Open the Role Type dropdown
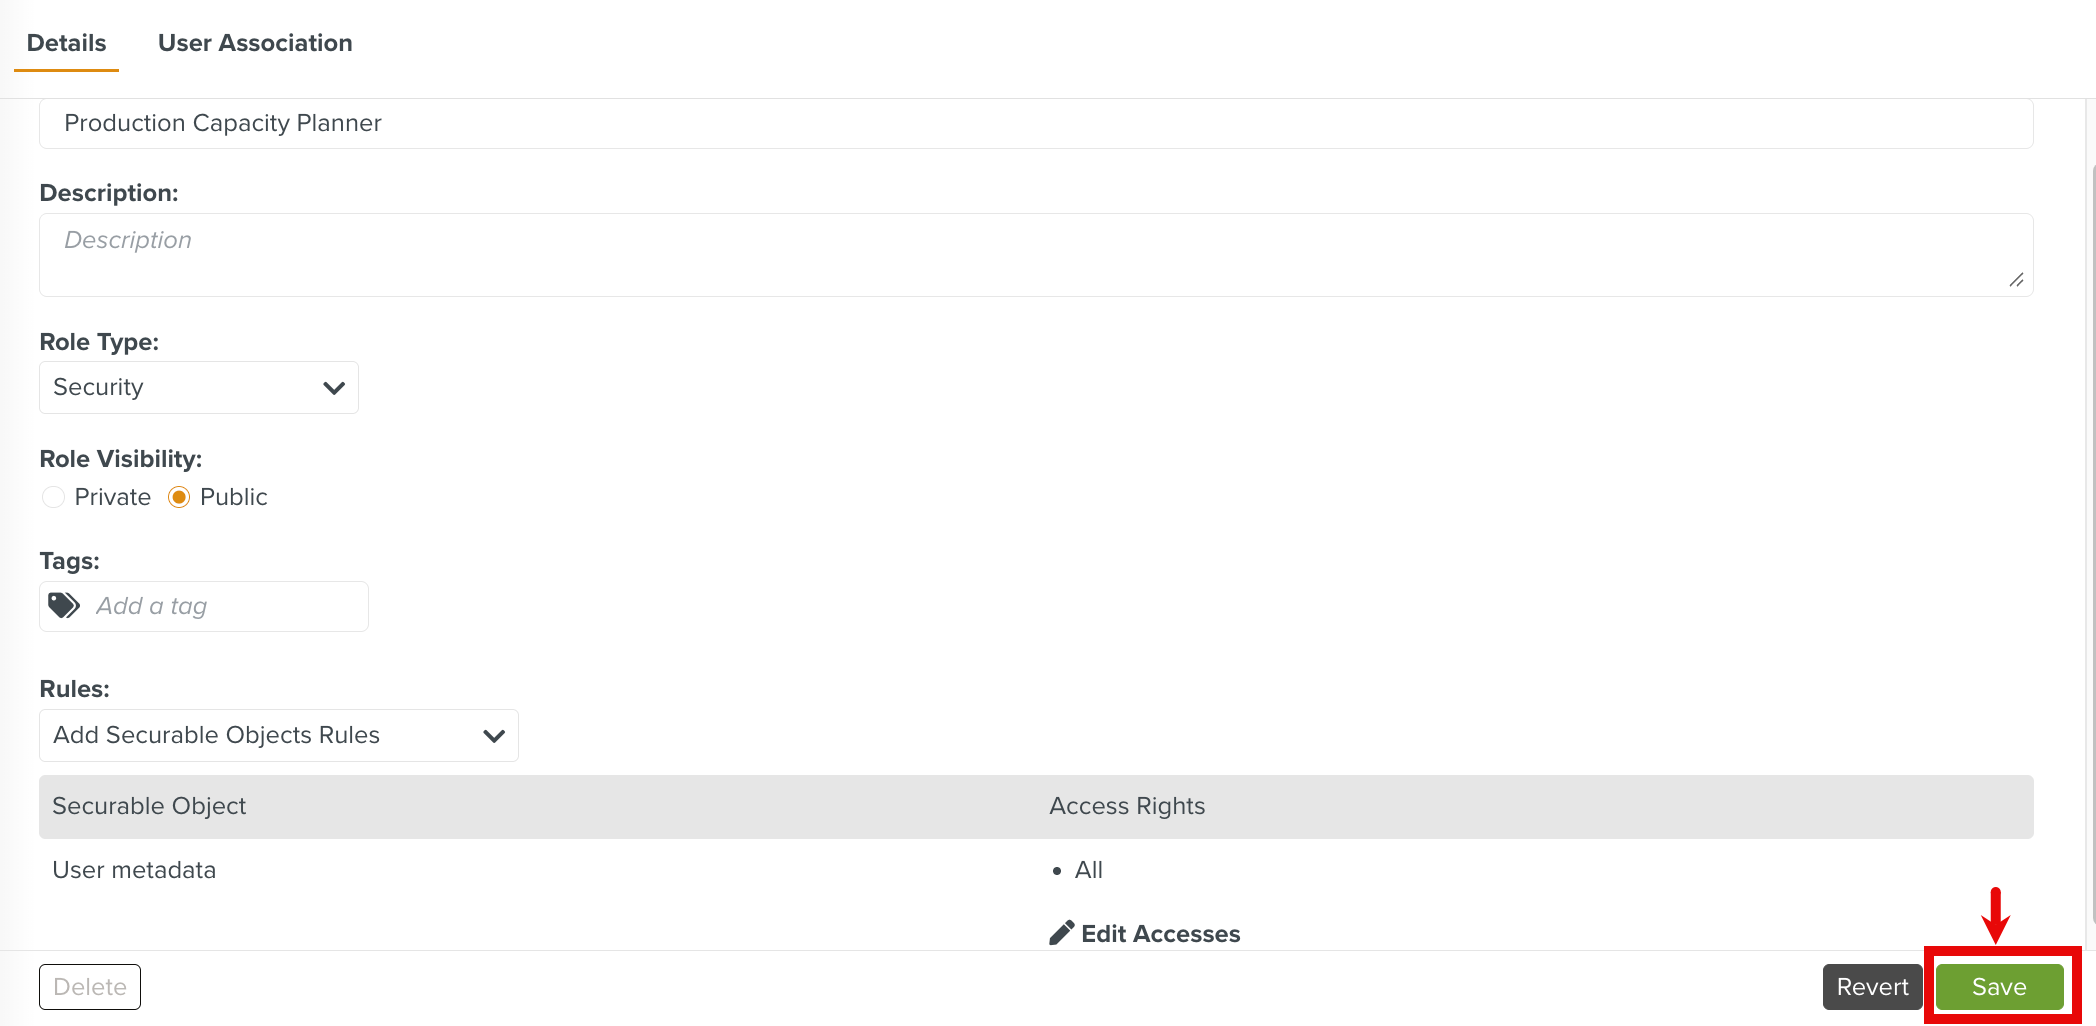Viewport: 2096px width, 1026px height. tap(198, 387)
